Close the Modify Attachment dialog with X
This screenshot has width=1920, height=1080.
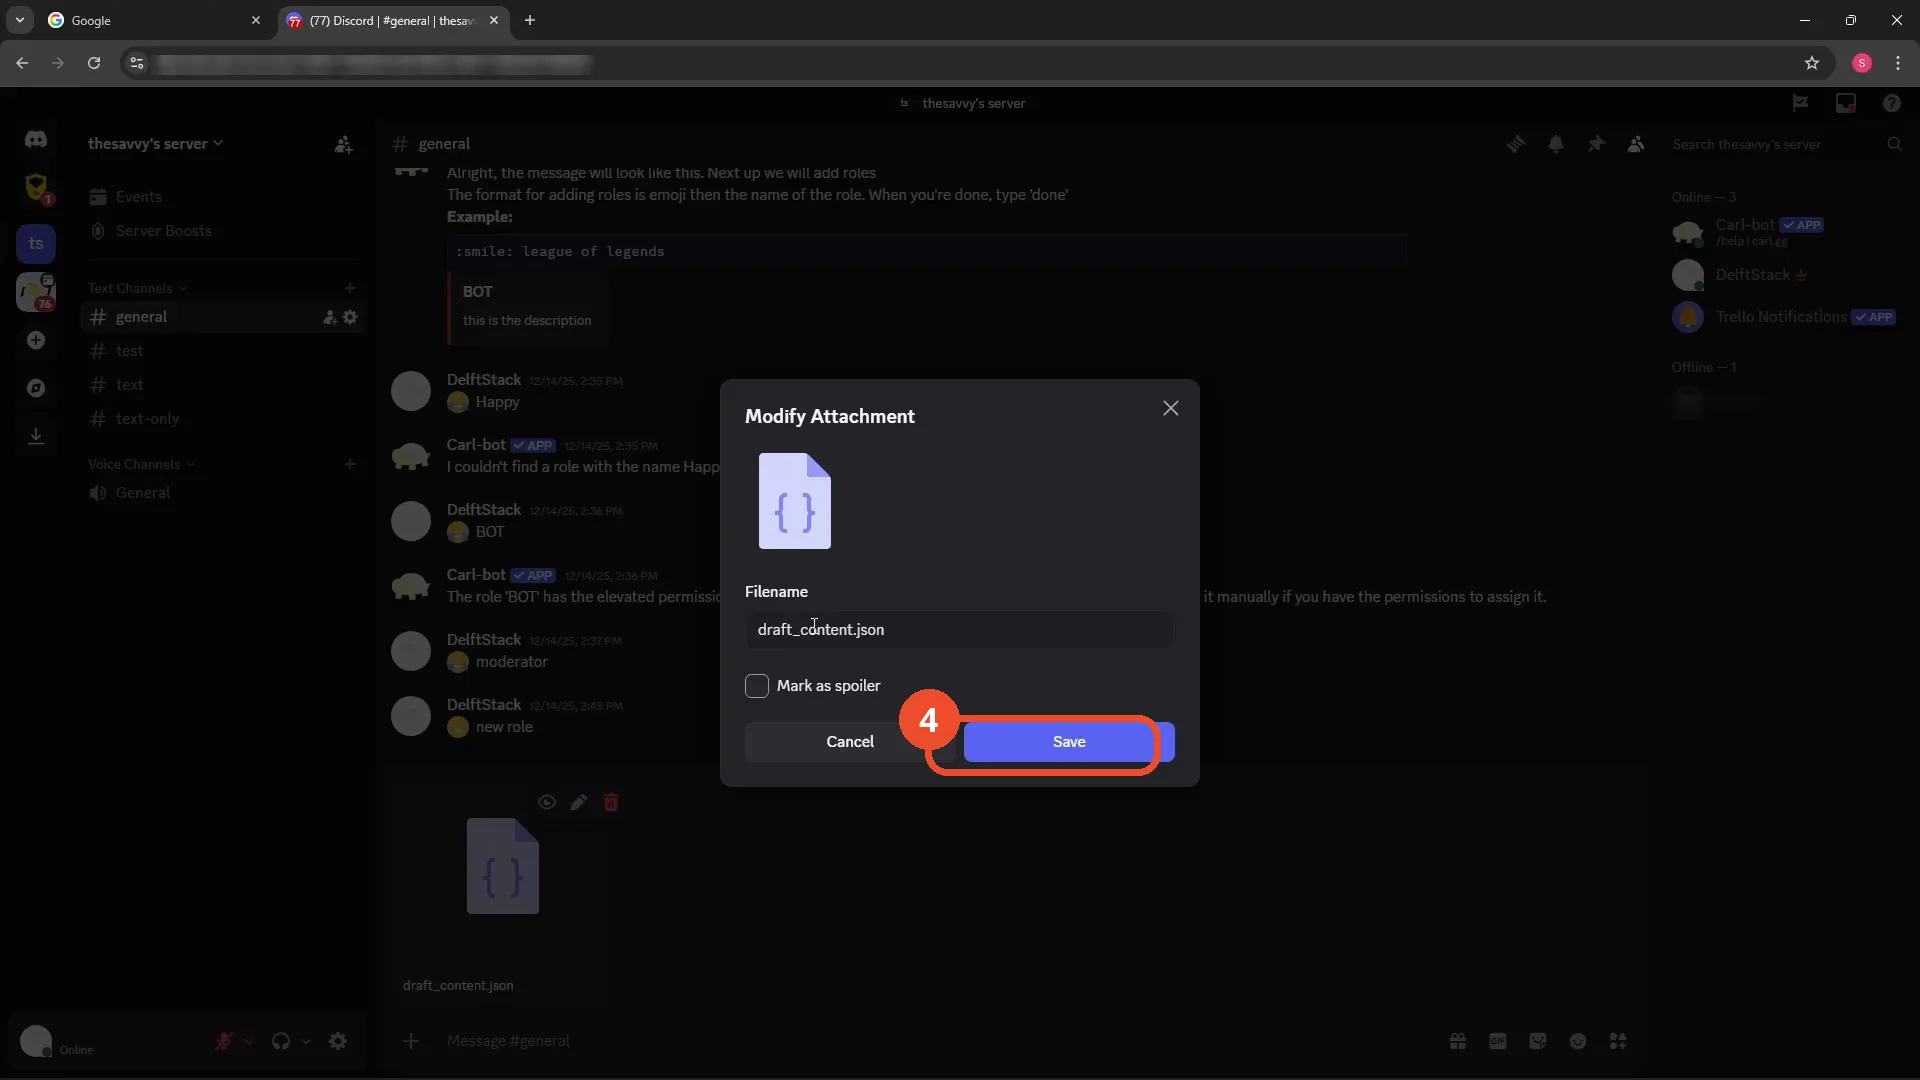(1171, 408)
